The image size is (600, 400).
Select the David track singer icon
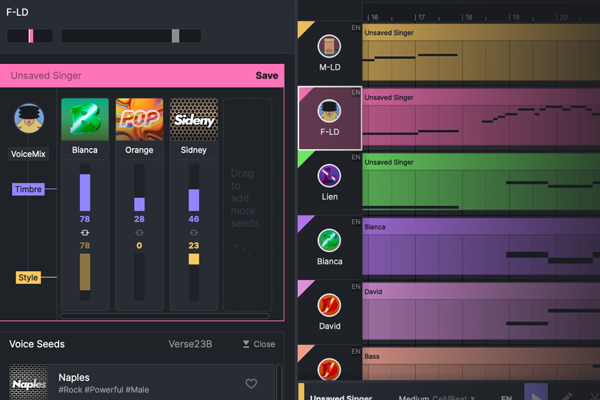(x=330, y=305)
